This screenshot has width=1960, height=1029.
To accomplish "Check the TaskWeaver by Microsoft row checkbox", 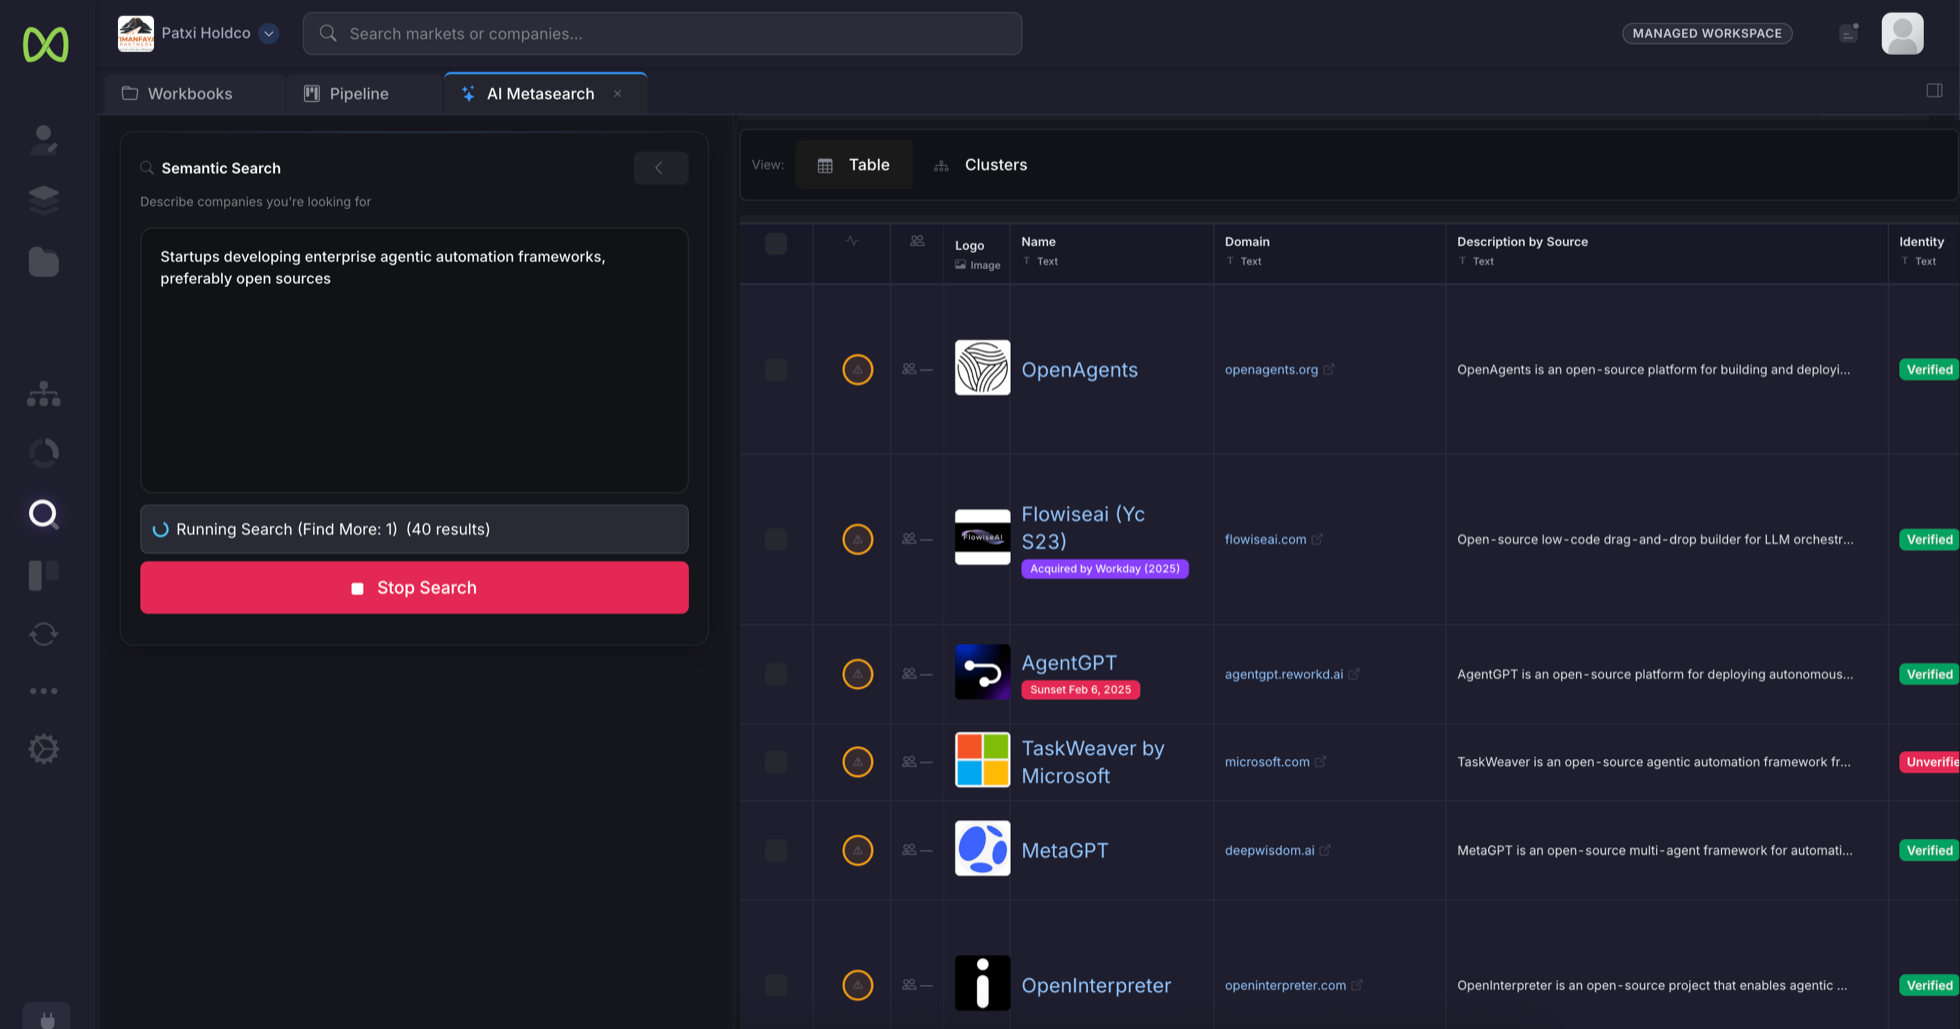I will [x=776, y=762].
